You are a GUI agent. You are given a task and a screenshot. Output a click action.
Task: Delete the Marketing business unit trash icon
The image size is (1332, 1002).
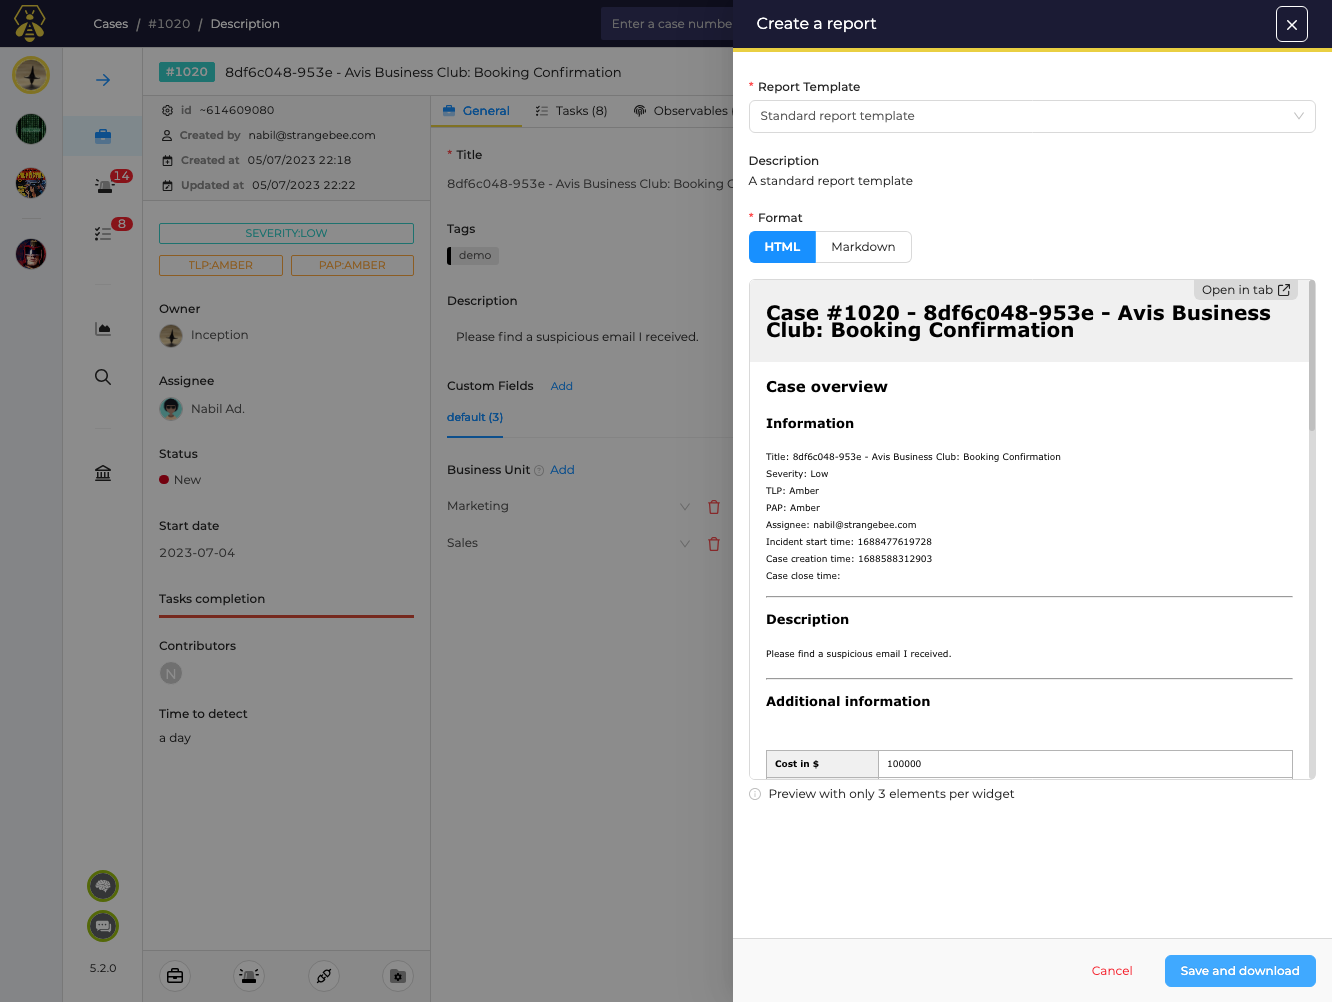[x=714, y=507]
